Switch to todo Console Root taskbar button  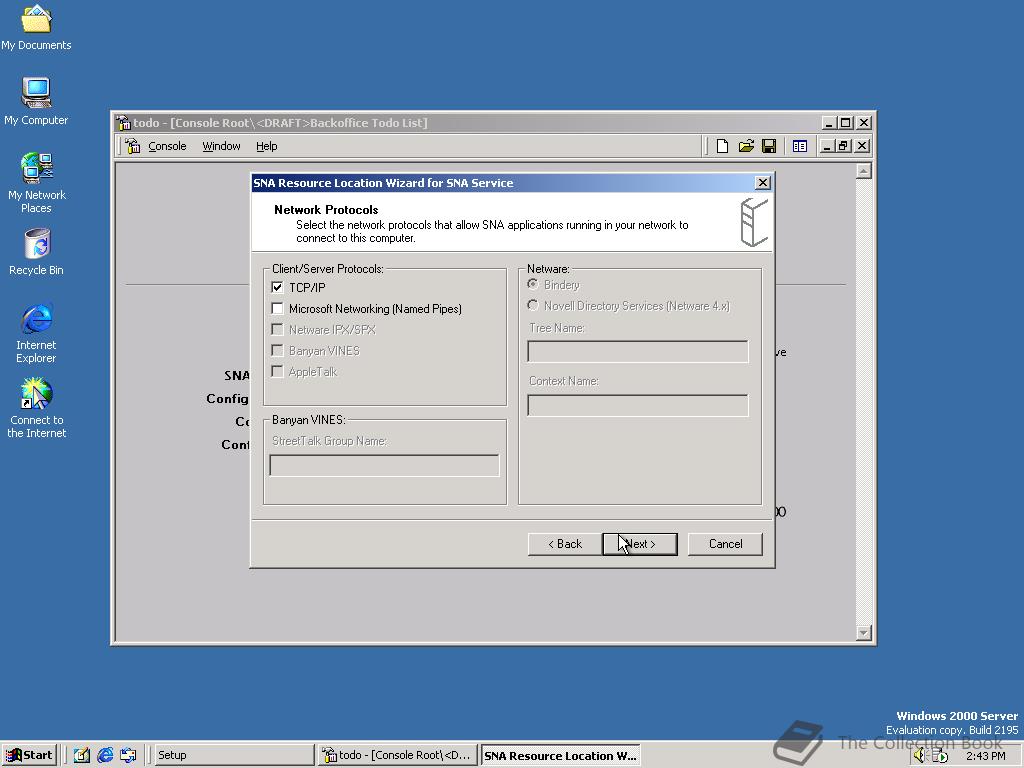point(398,755)
